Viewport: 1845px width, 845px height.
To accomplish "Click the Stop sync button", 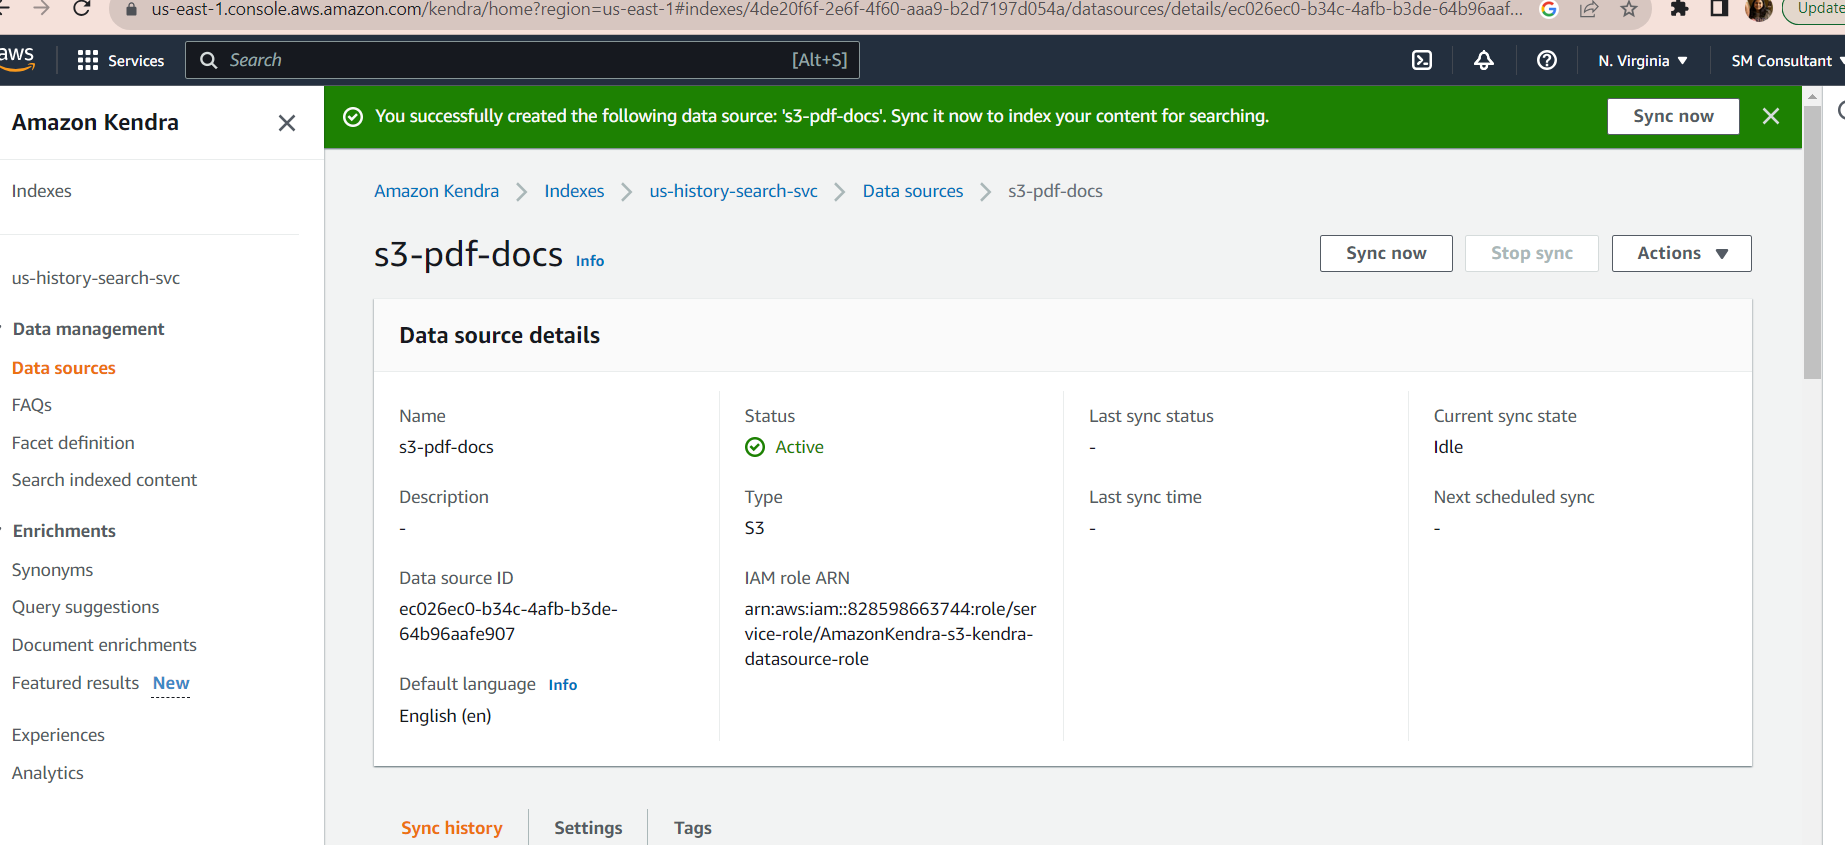I will point(1531,253).
